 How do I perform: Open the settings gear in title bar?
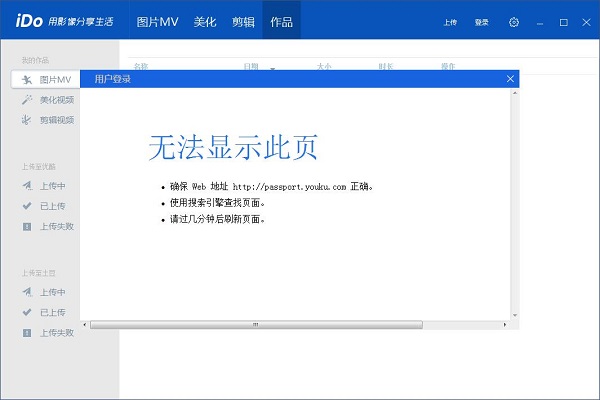coord(514,21)
